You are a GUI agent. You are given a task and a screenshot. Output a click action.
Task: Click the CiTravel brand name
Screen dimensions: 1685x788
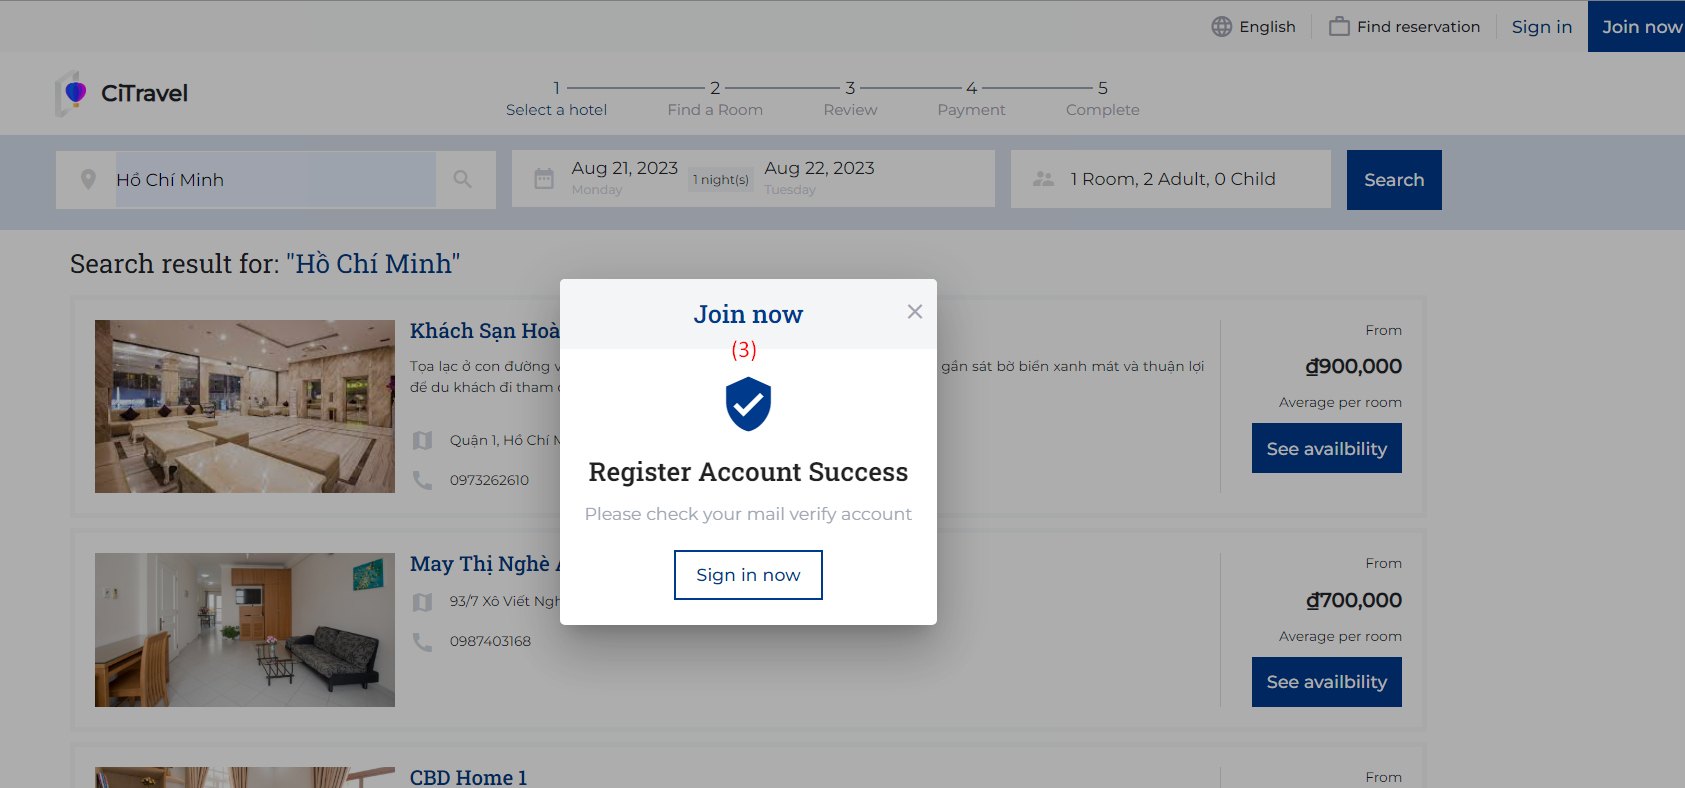(x=144, y=93)
